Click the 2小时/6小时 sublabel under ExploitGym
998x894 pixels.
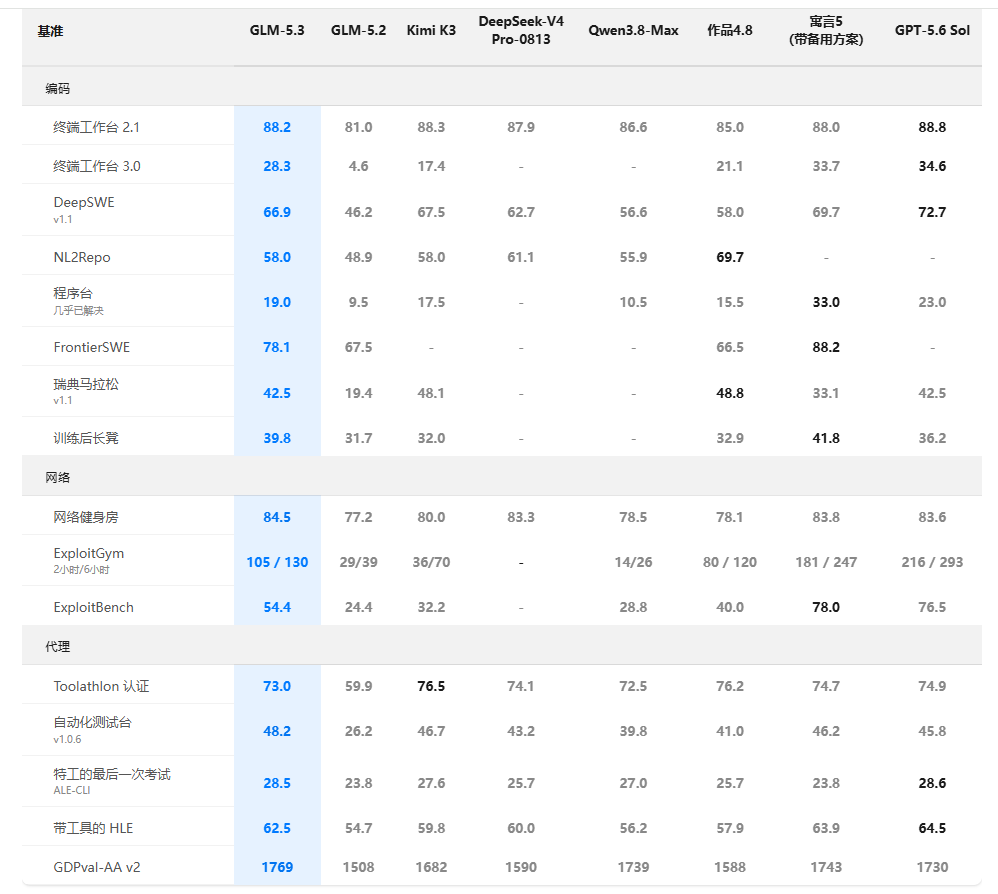(81, 569)
